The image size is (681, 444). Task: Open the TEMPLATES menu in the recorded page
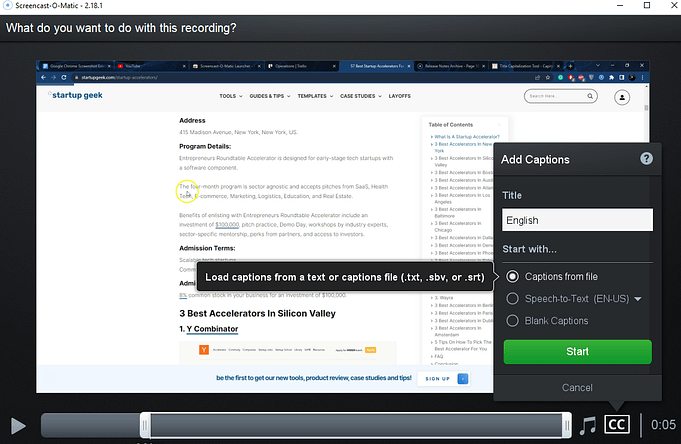(x=315, y=96)
